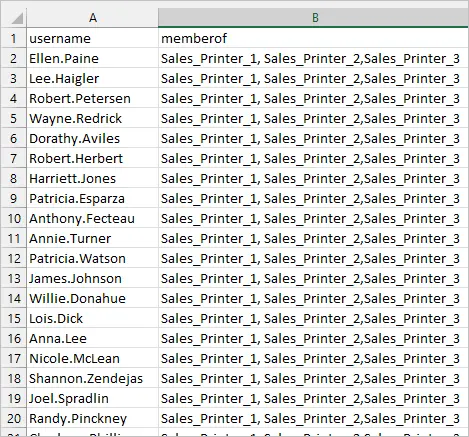Select the Willie.Donahue cell
This screenshot has width=469, height=437.
(x=93, y=298)
